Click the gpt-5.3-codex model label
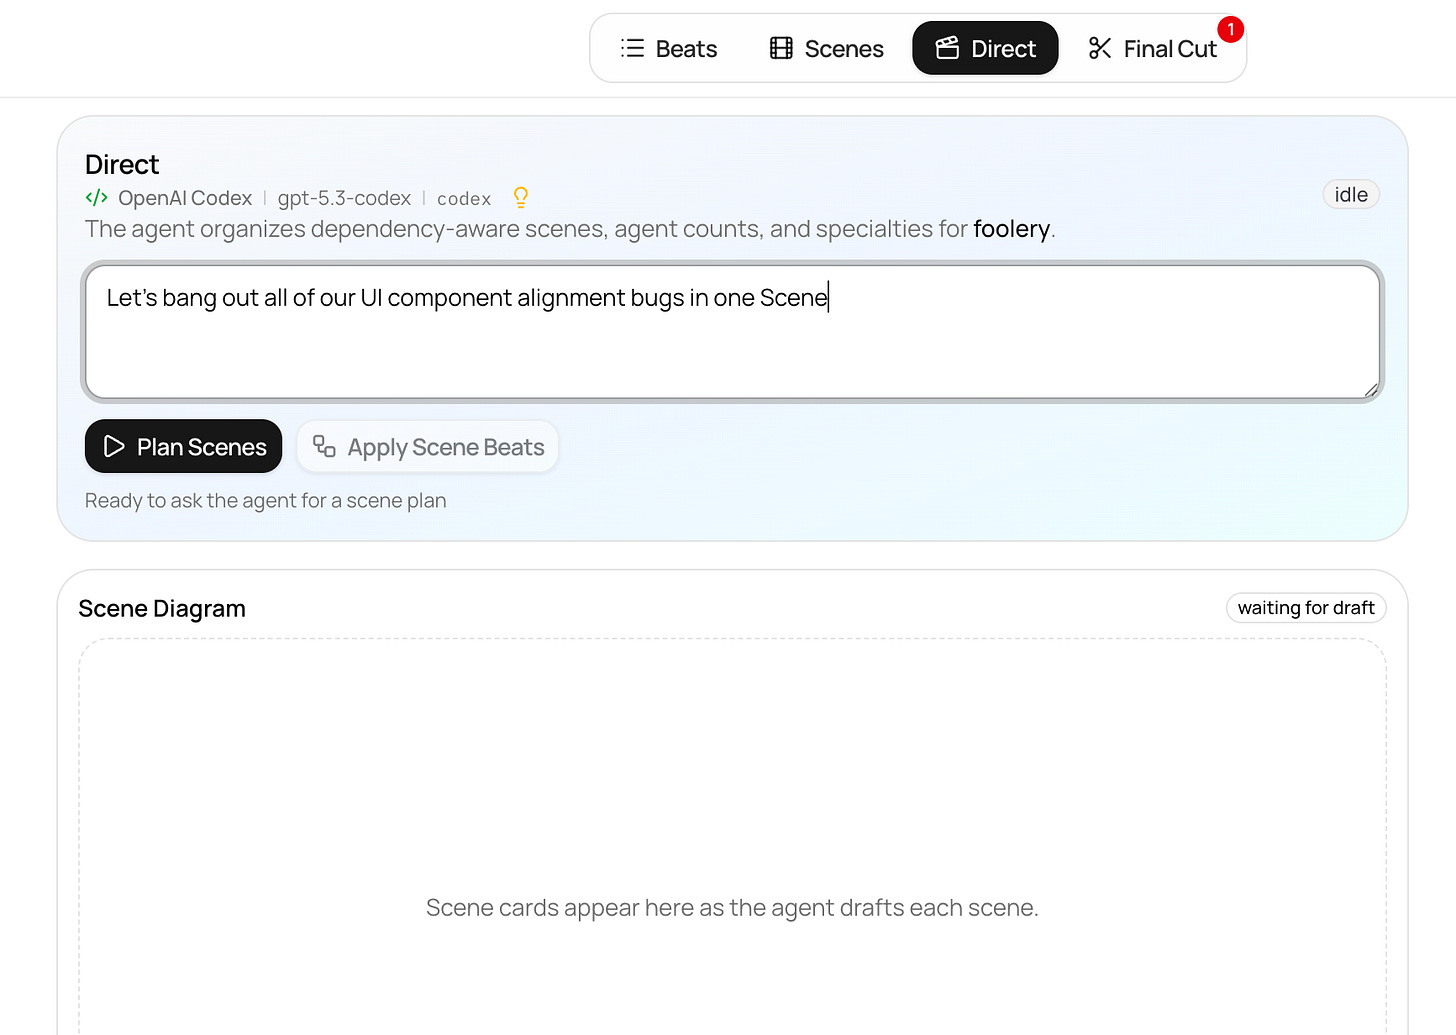 coord(344,198)
